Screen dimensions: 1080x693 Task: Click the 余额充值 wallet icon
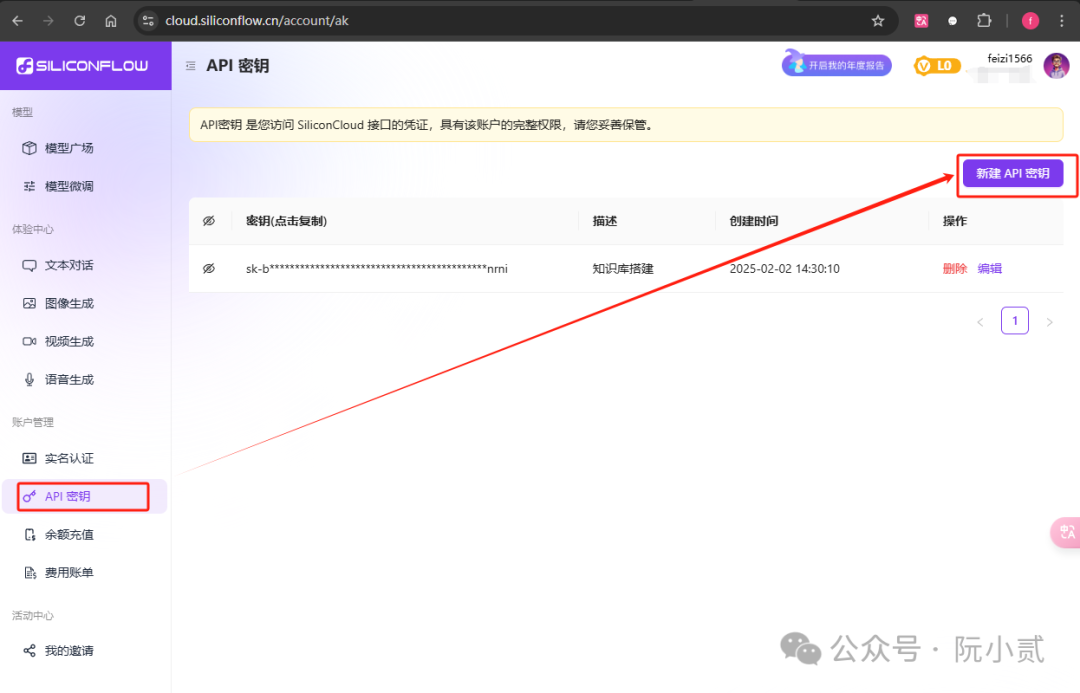coord(29,534)
